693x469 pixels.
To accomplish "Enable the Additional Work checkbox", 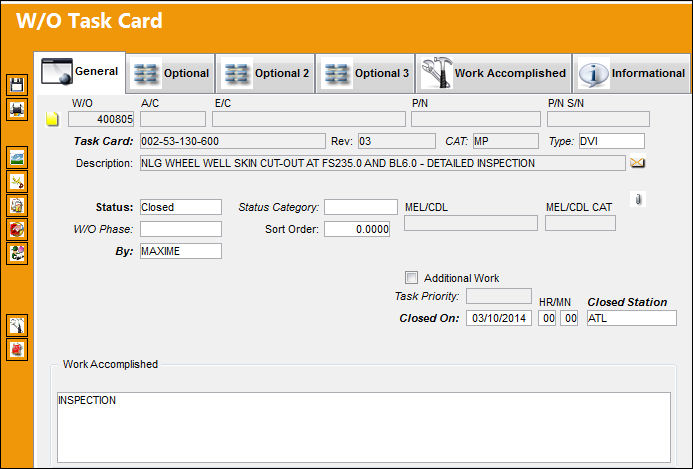I will tap(411, 278).
